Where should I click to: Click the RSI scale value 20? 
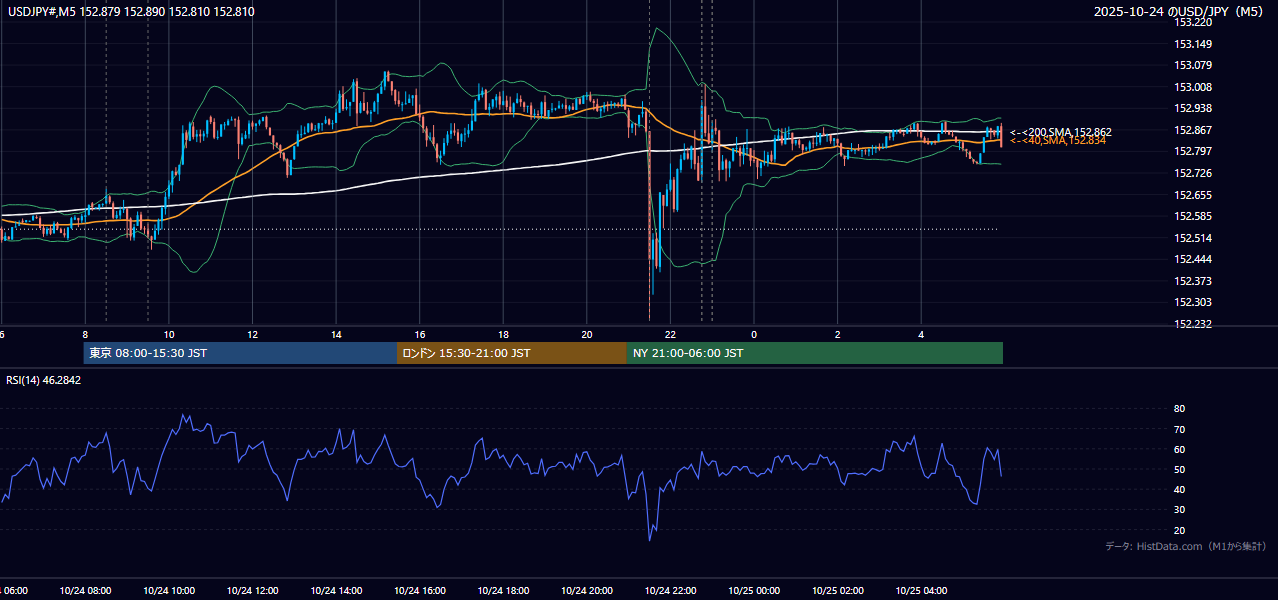click(1179, 530)
